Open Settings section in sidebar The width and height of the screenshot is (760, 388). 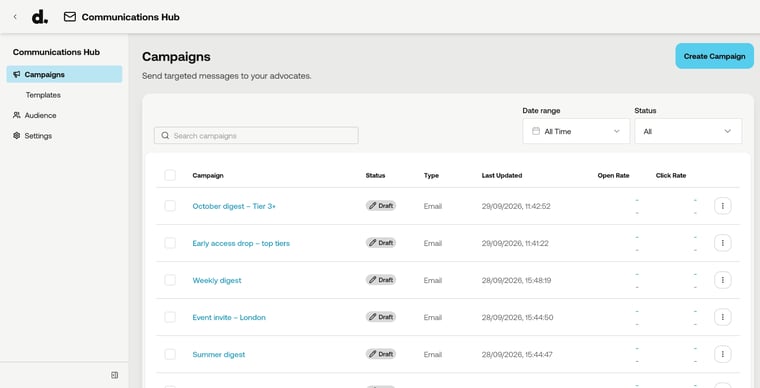tap(38, 136)
